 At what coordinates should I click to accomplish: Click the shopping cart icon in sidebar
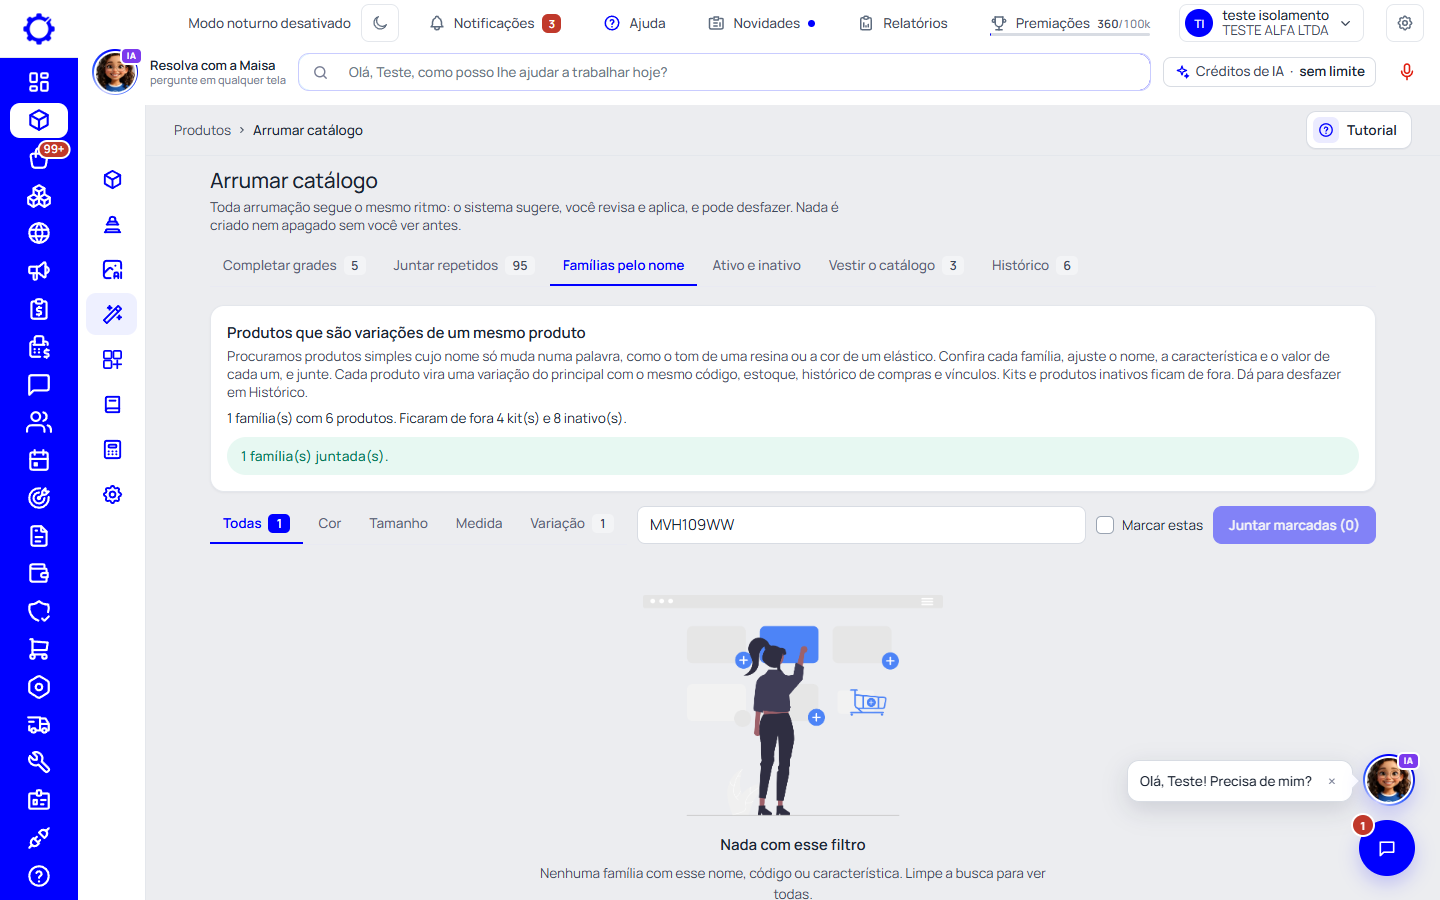point(39,649)
